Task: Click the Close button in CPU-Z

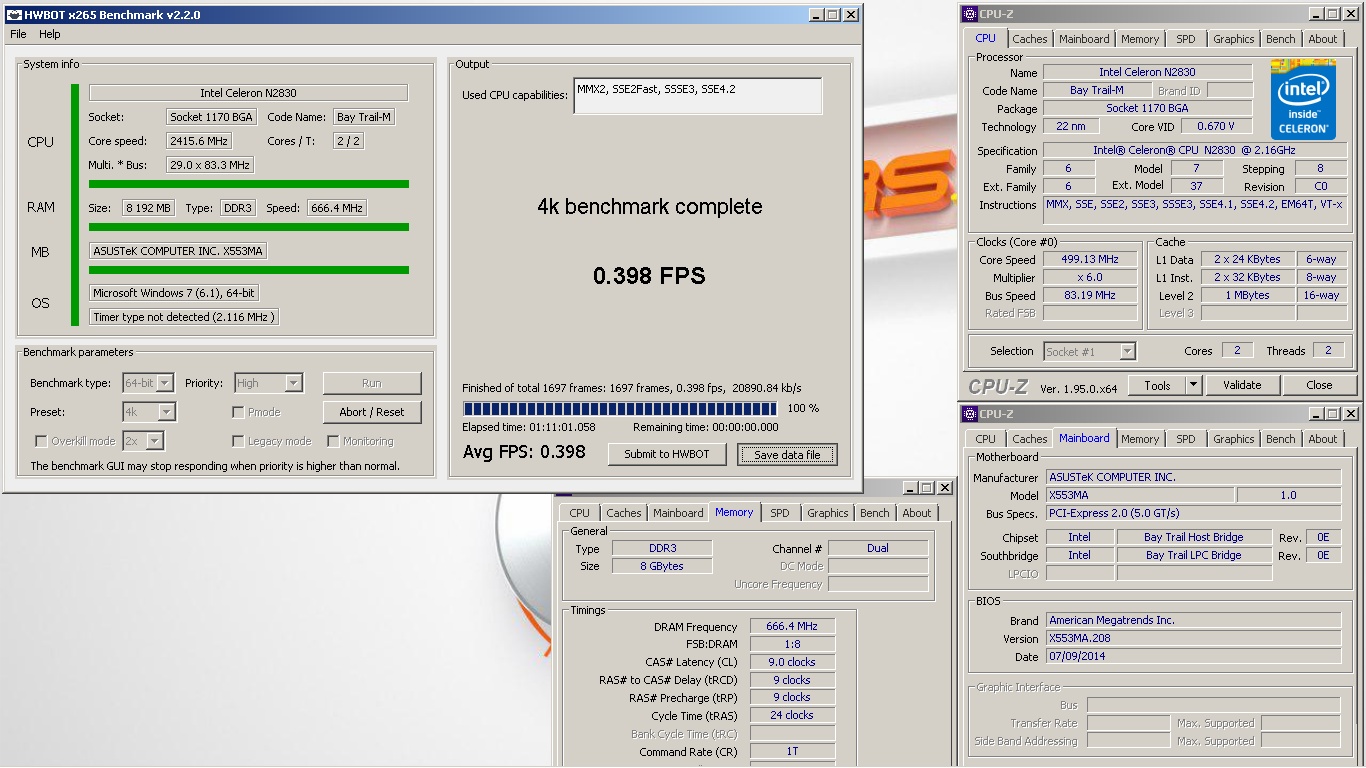Action: coord(1319,385)
